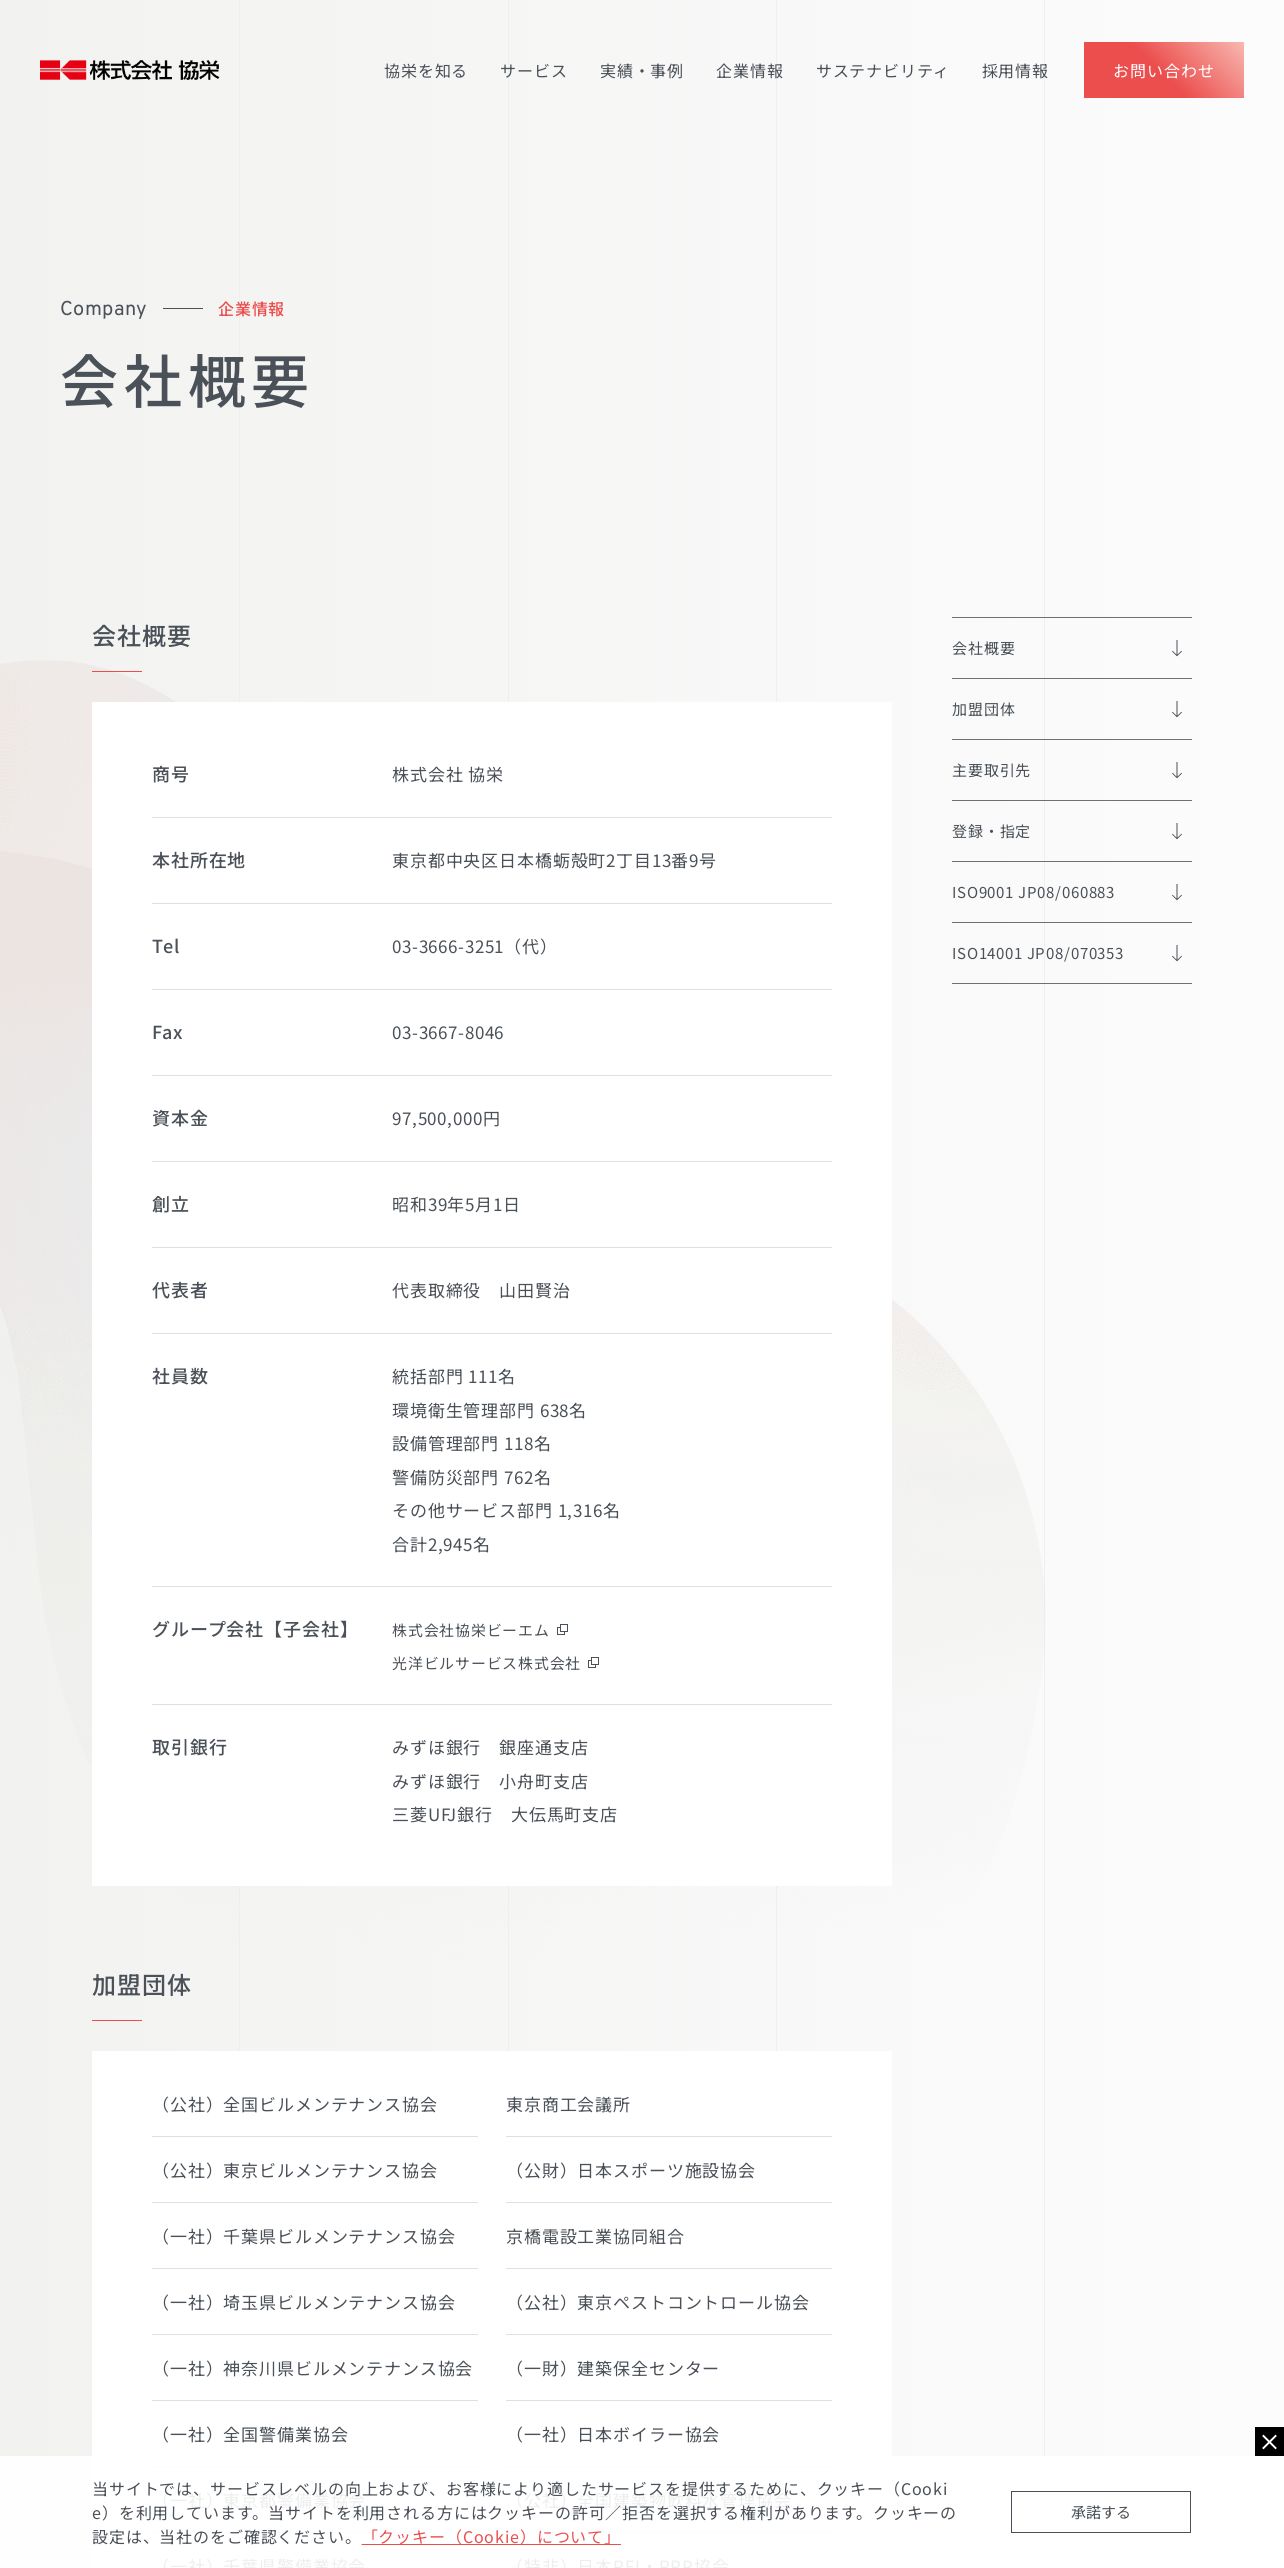The height and width of the screenshot is (2568, 1284).
Task: Click the down arrow beside ISO9001 JP08/060883
Action: (x=1177, y=892)
